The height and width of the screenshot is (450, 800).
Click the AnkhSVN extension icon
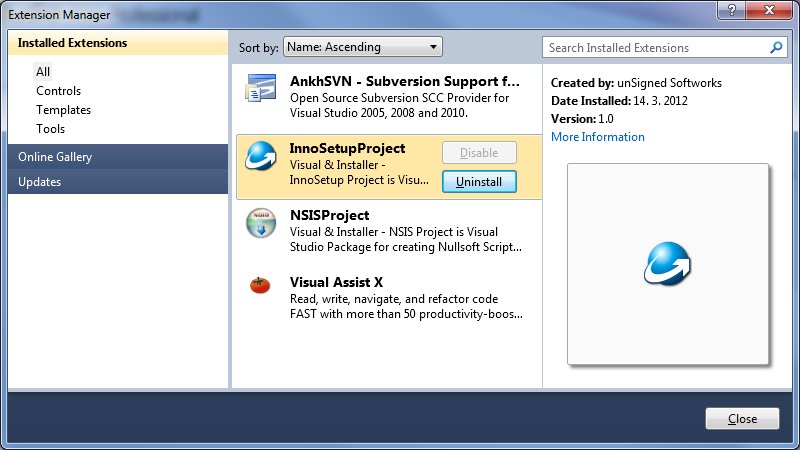261,88
